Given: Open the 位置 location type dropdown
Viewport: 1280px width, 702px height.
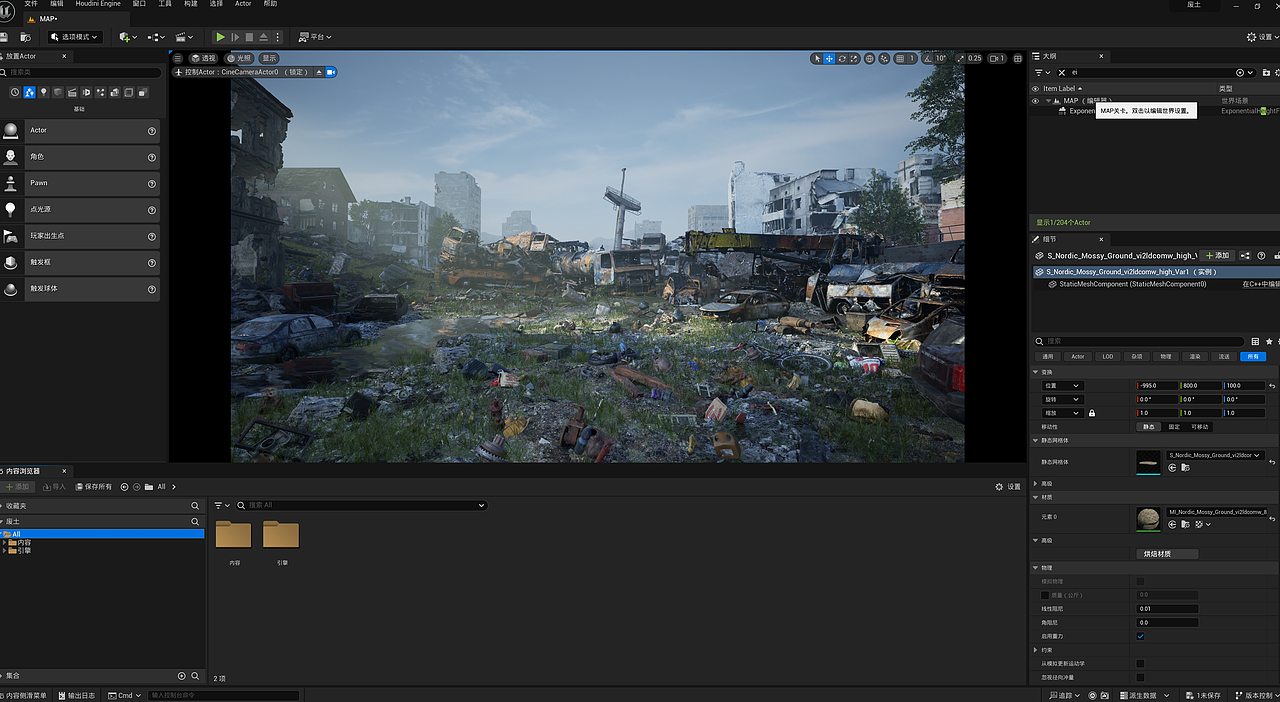Looking at the screenshot, I should (1062, 385).
